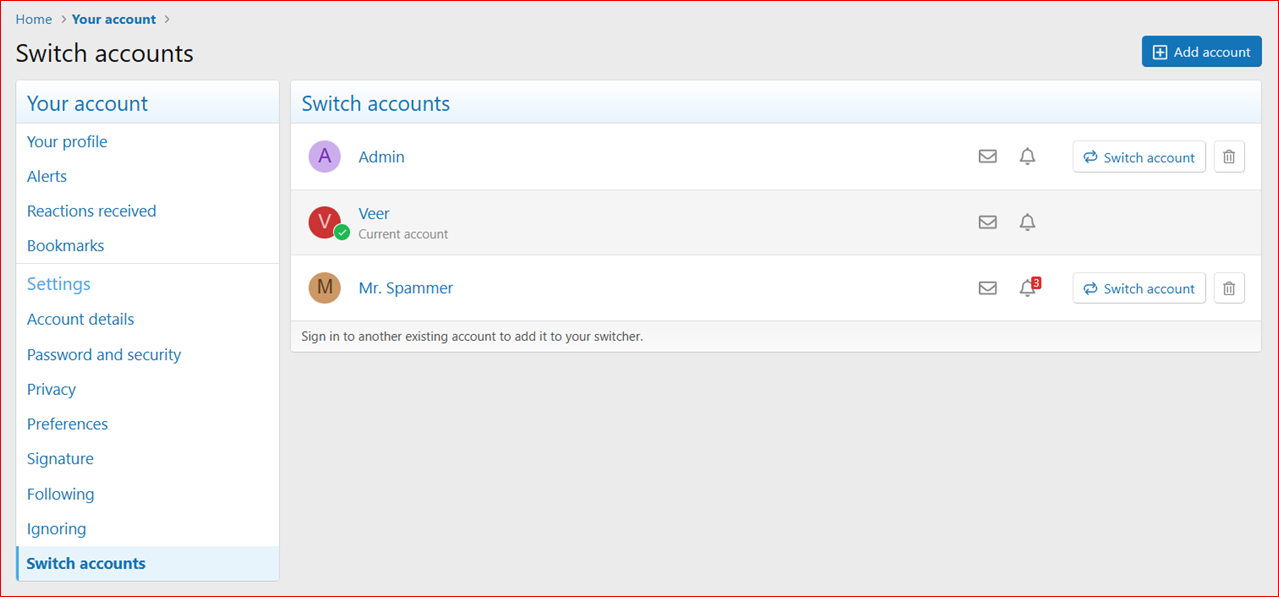The image size is (1279, 597).
Task: Click the Add account button
Action: (1201, 52)
